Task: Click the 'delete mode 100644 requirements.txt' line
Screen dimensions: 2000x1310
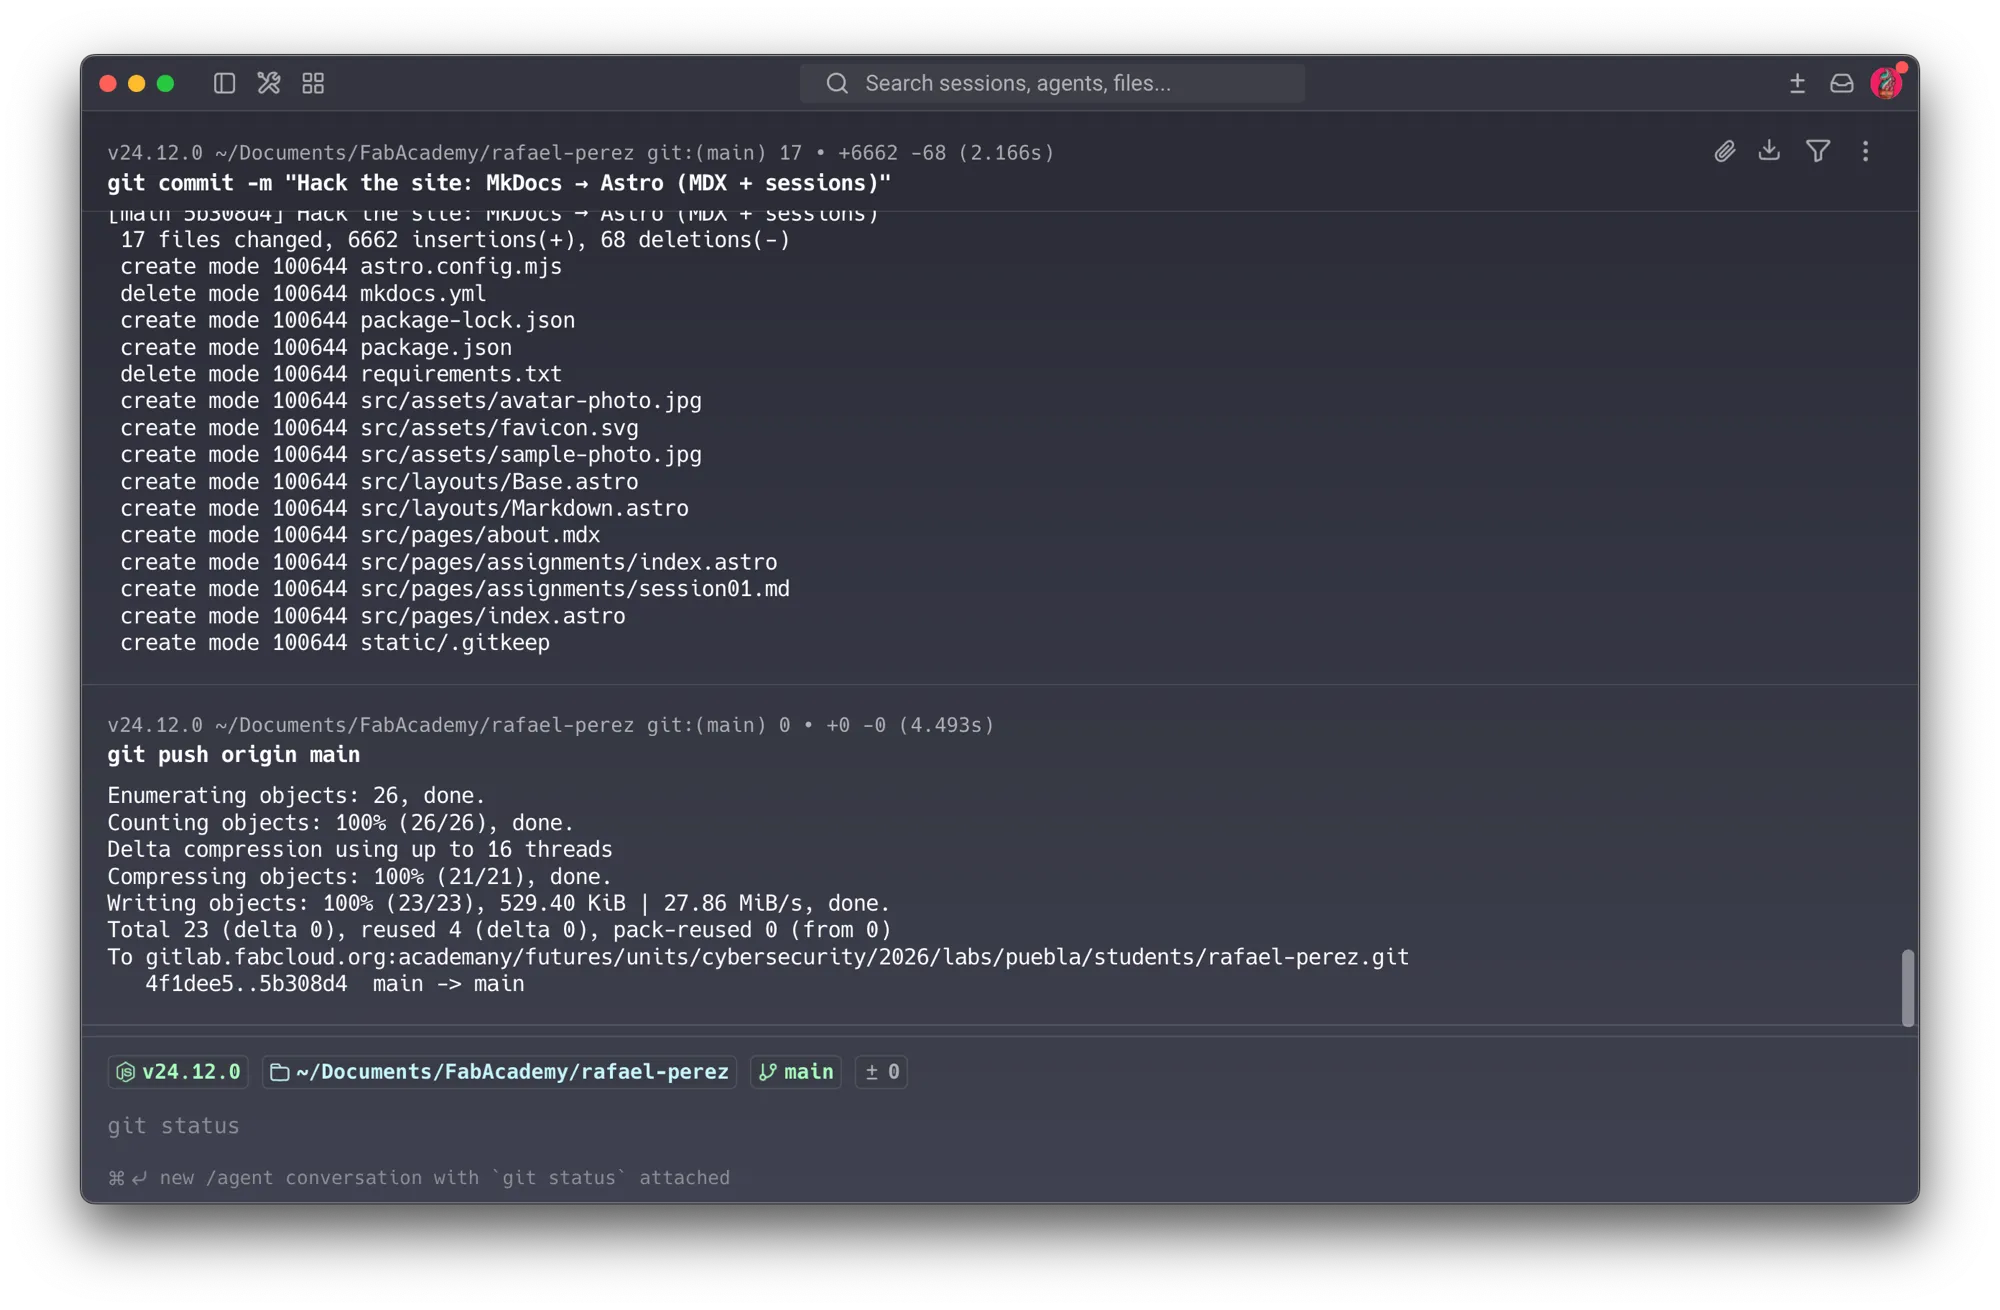Action: coord(341,374)
